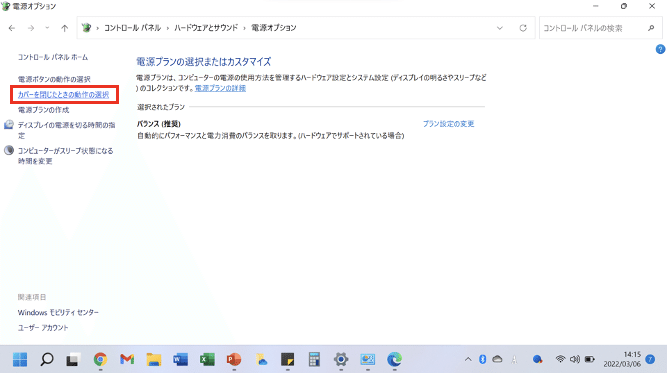Click バランス (推奨) plan name
The image size is (667, 373).
point(159,124)
